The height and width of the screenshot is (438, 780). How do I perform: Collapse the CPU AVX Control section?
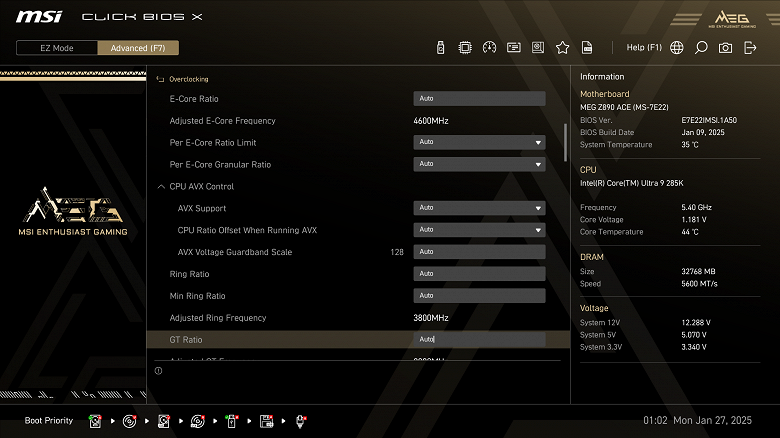point(161,187)
